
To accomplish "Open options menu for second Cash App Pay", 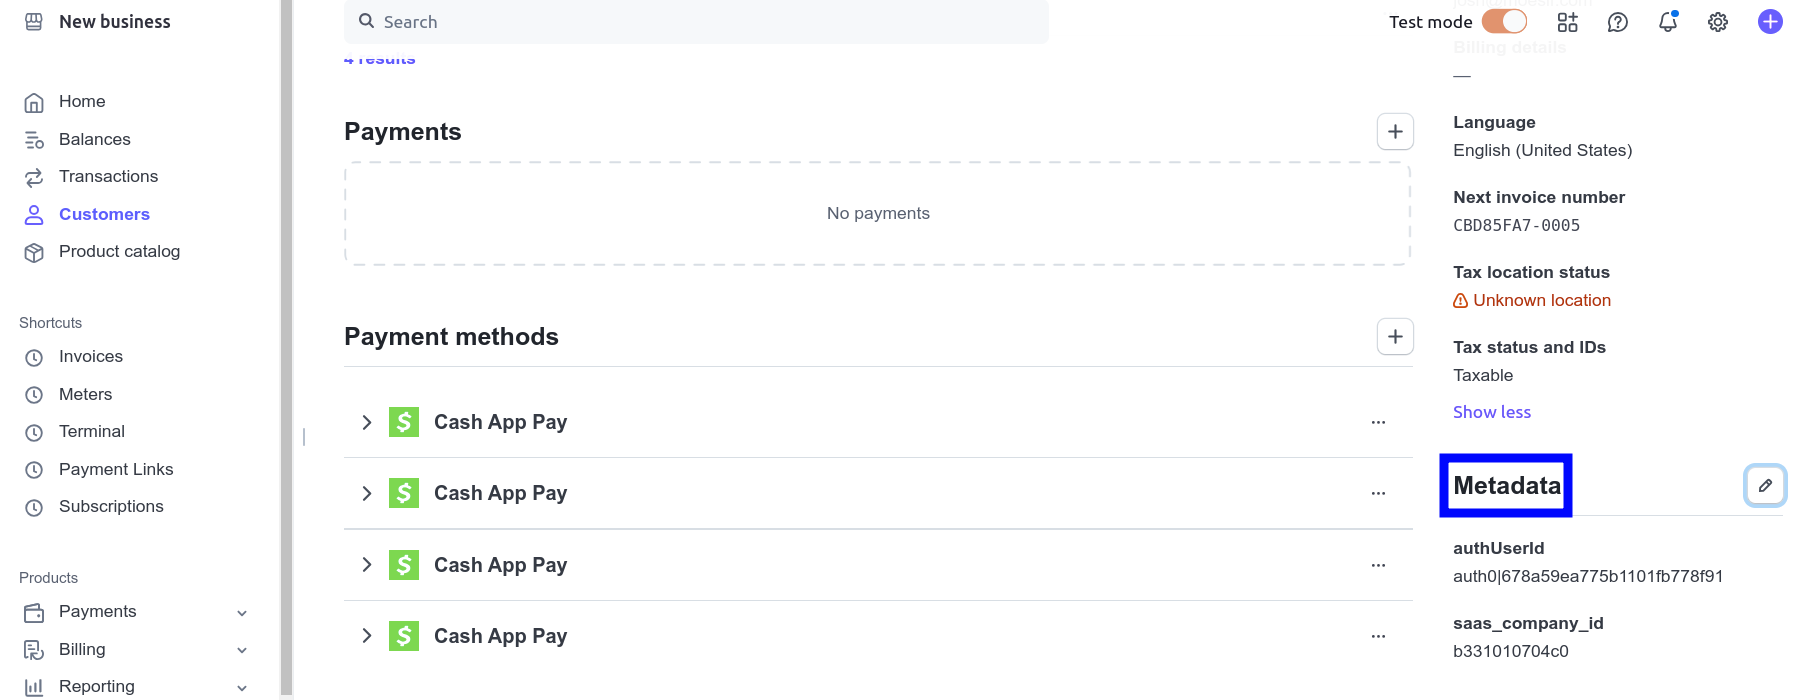I will (1378, 494).
